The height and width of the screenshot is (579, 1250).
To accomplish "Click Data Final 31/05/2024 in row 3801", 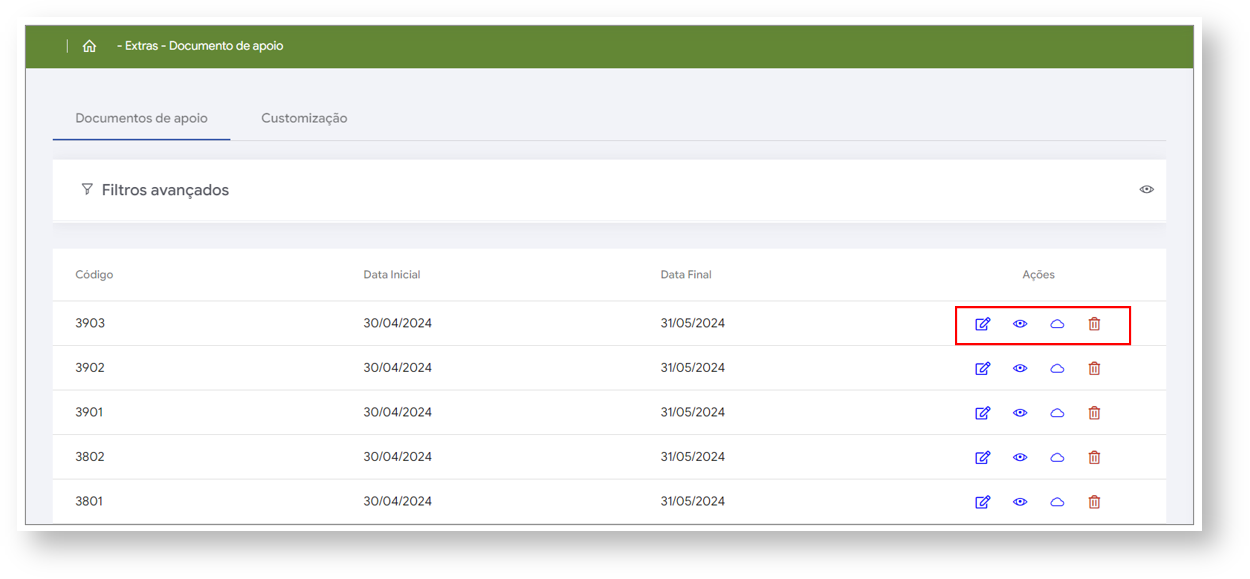I will (x=693, y=502).
